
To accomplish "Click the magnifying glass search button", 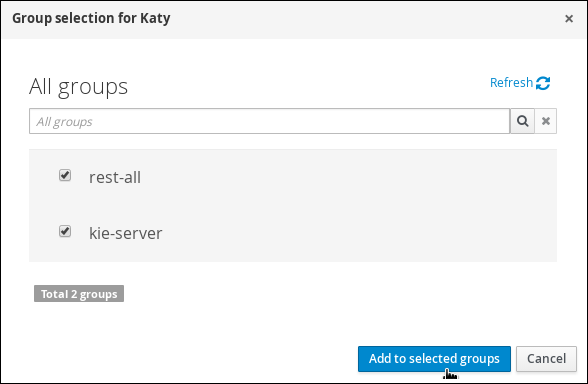I will pos(522,121).
